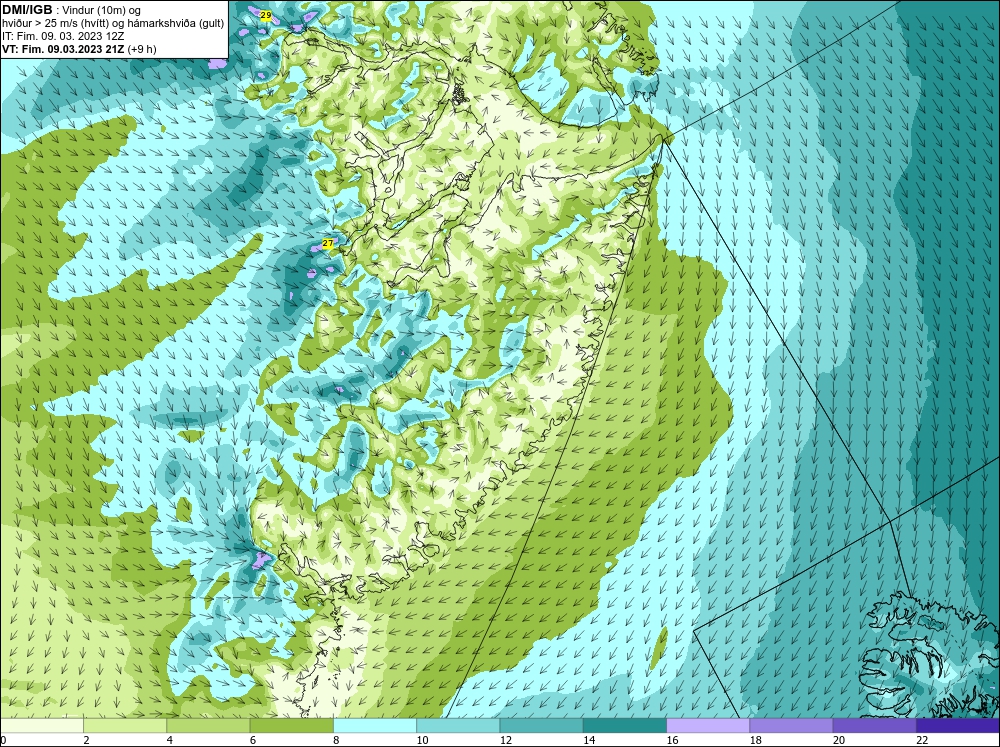This screenshot has height=747, width=1000.
Task: Click the legend value 22
Action: click(922, 740)
